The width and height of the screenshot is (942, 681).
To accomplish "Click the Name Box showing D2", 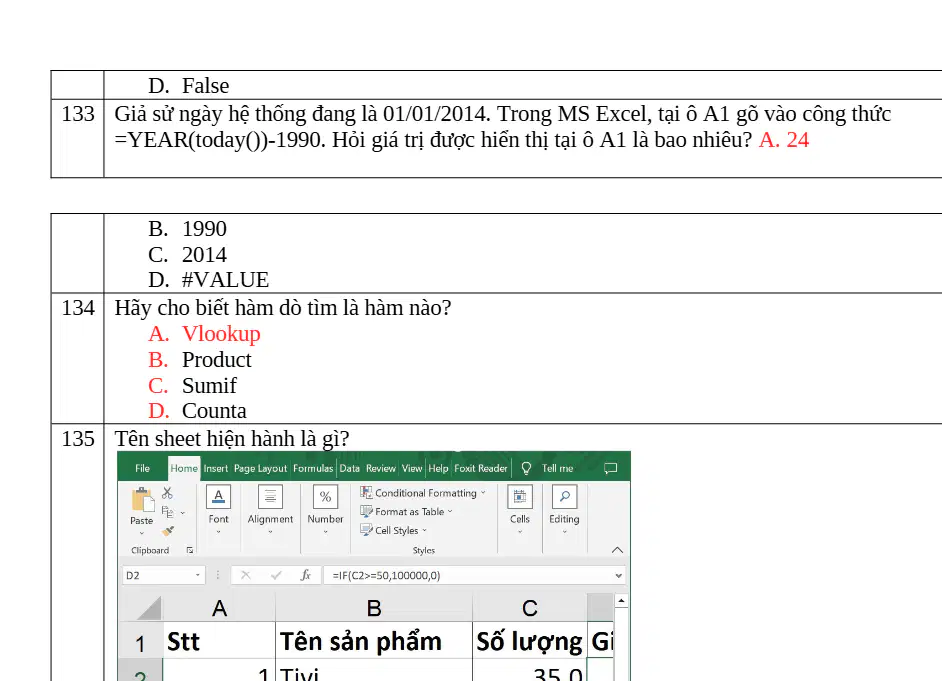I will tap(163, 575).
